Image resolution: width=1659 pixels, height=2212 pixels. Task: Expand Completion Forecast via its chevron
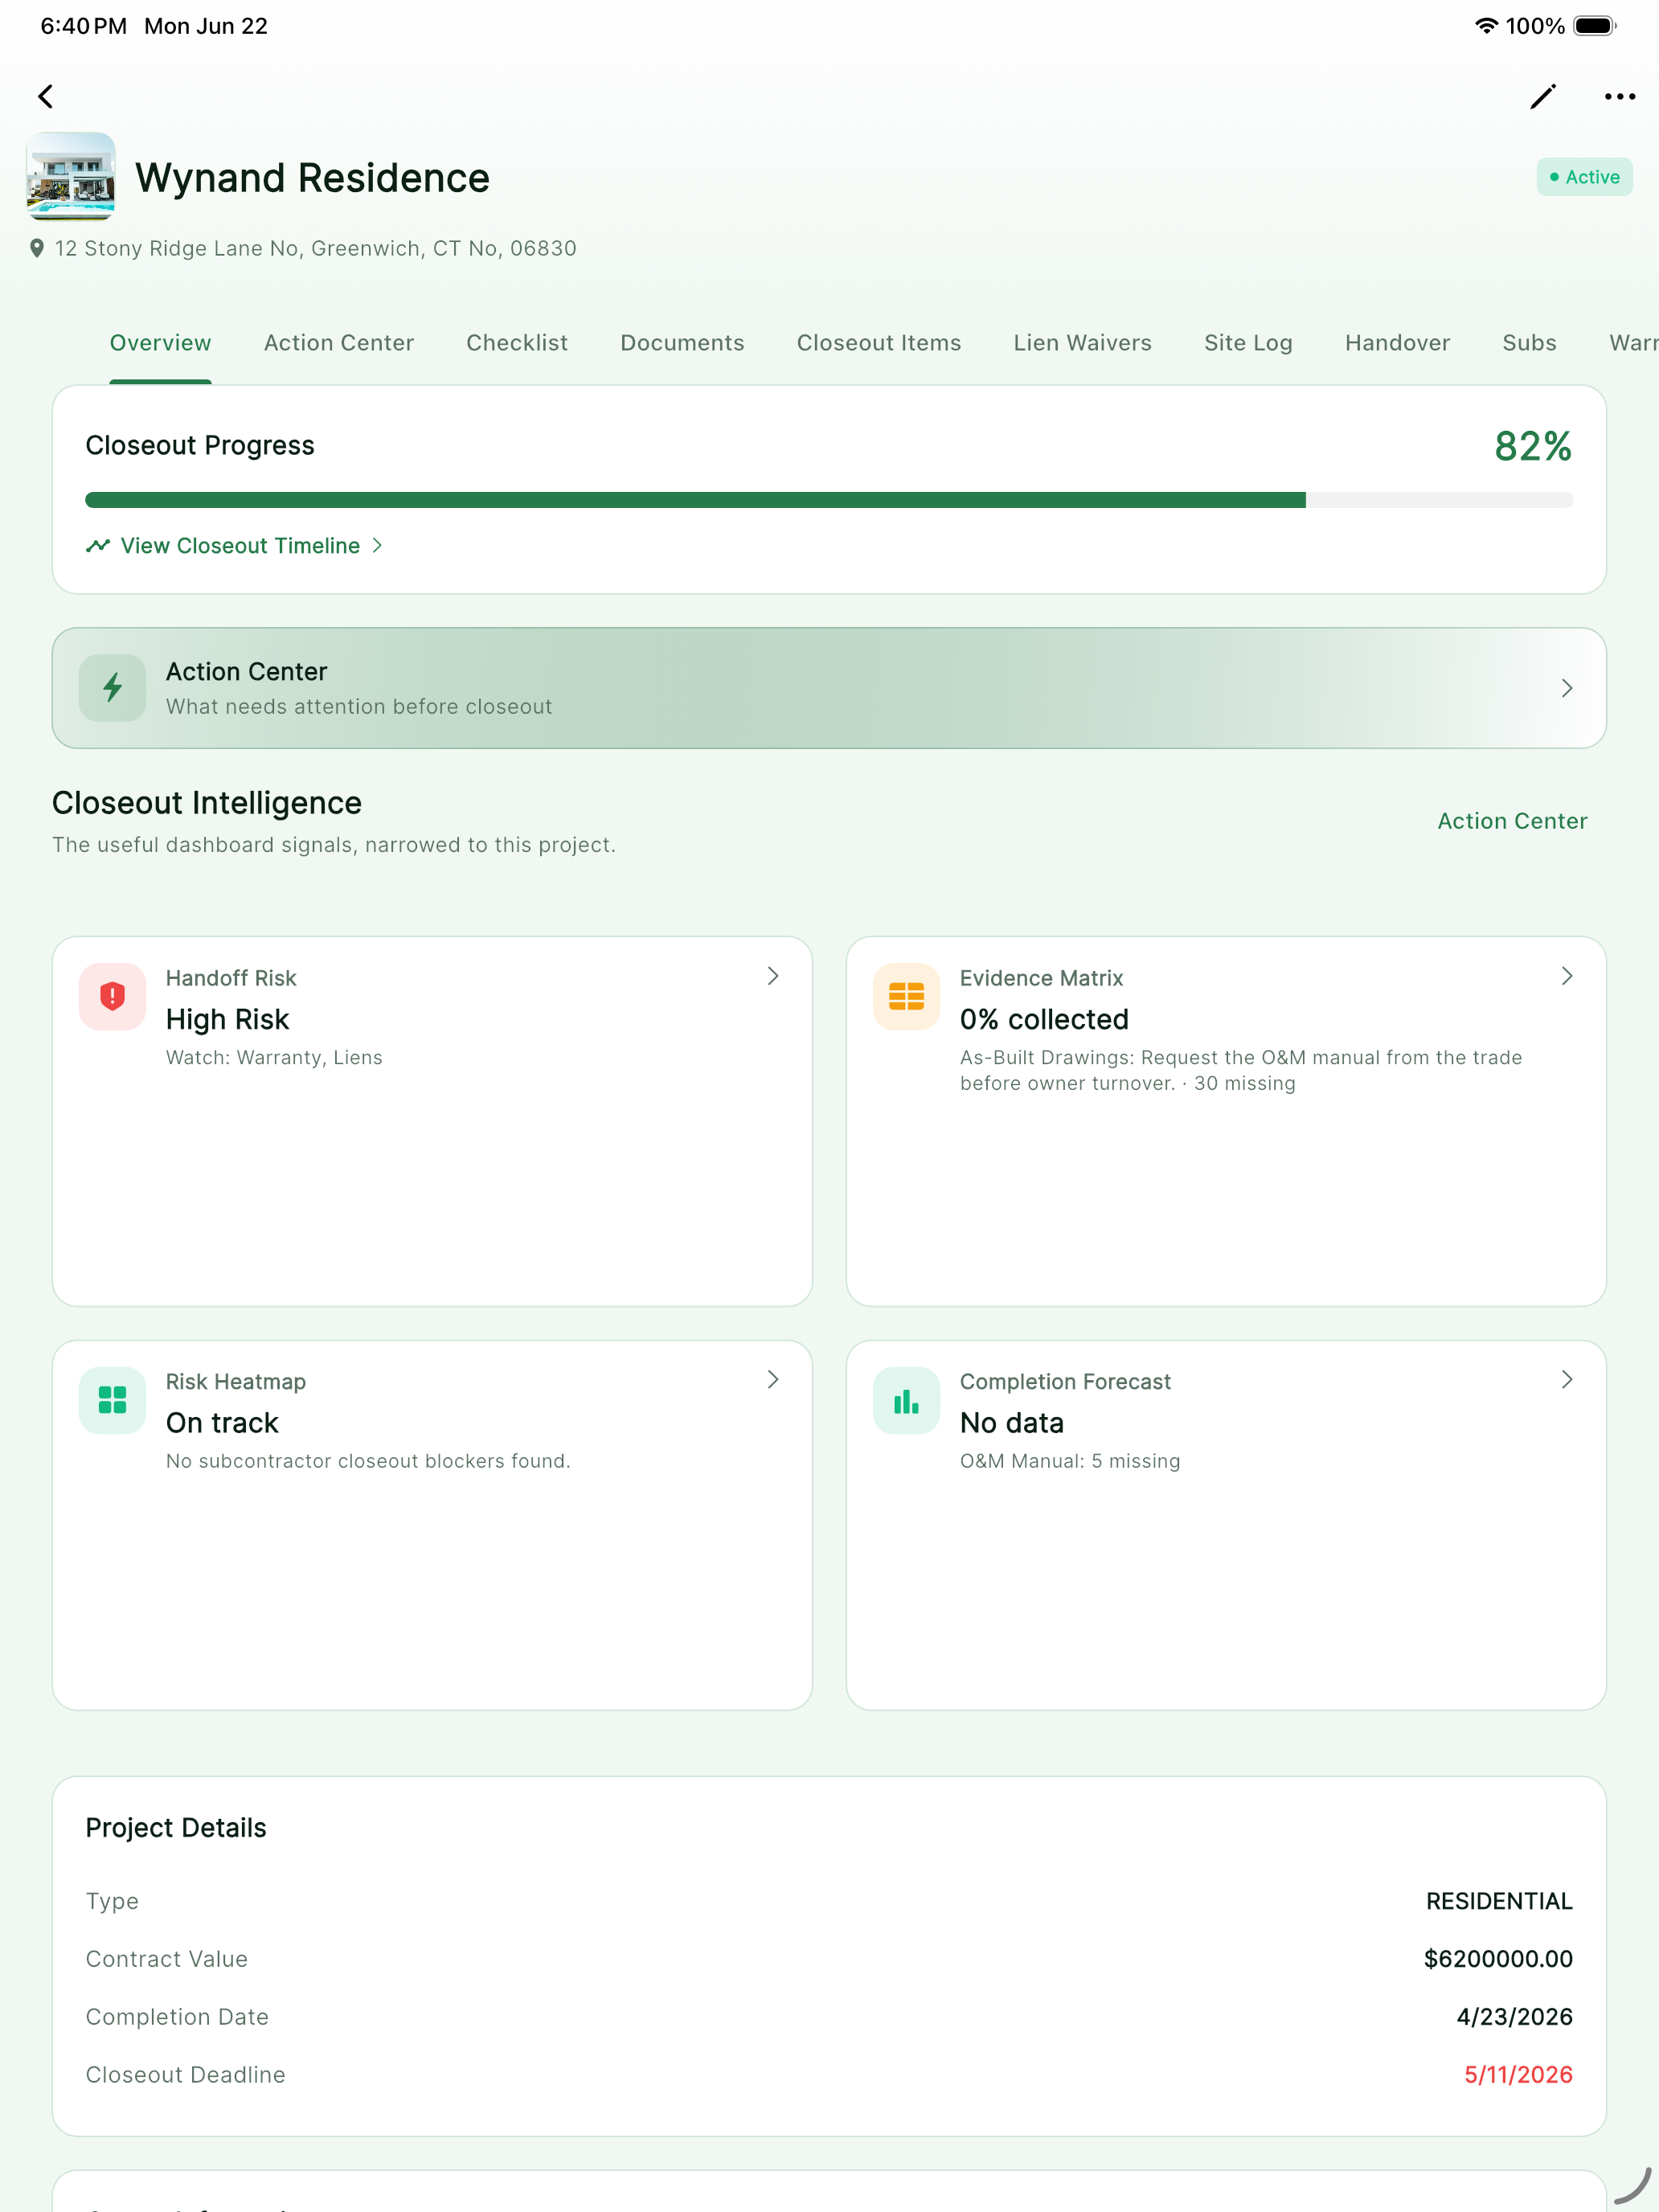(x=1567, y=1380)
